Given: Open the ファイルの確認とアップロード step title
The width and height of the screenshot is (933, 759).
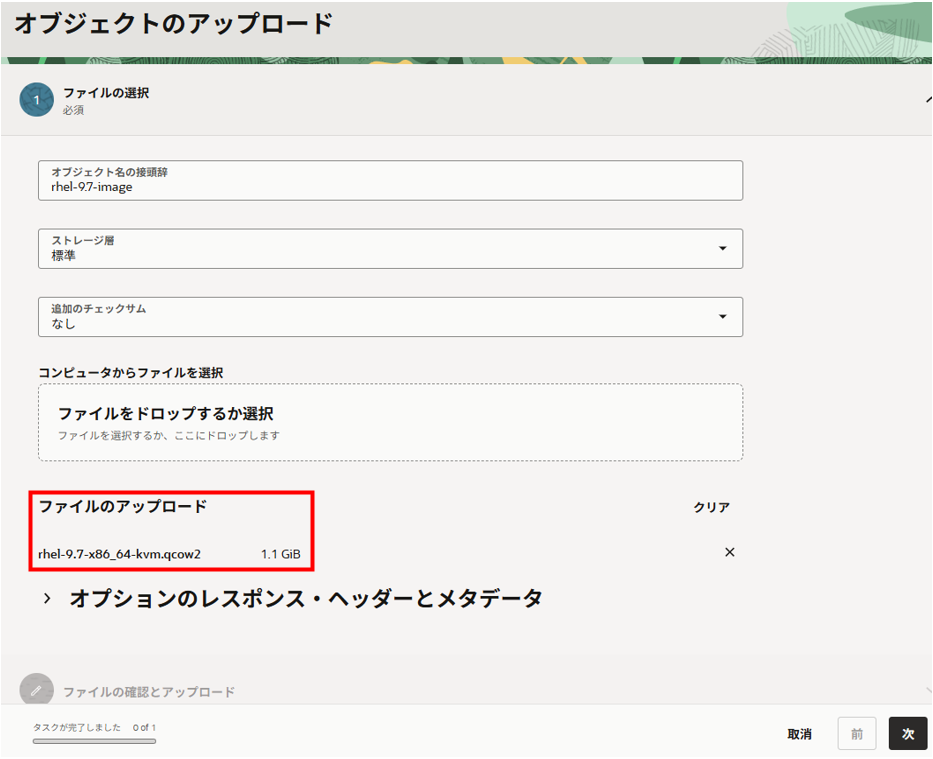Looking at the screenshot, I should (x=149, y=692).
